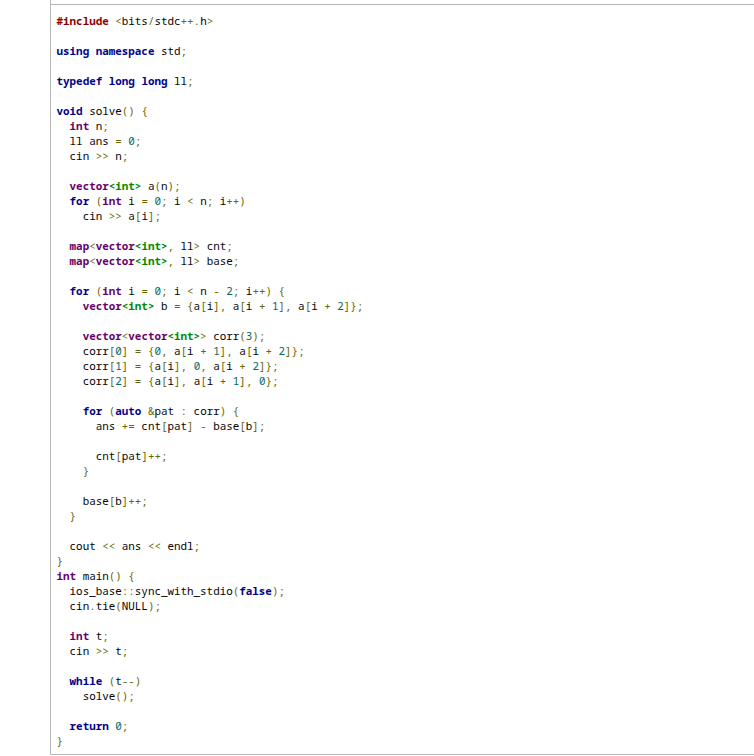This screenshot has height=756, width=754.
Task: Click the 'cnt[pat]++;' line
Action: click(x=131, y=456)
